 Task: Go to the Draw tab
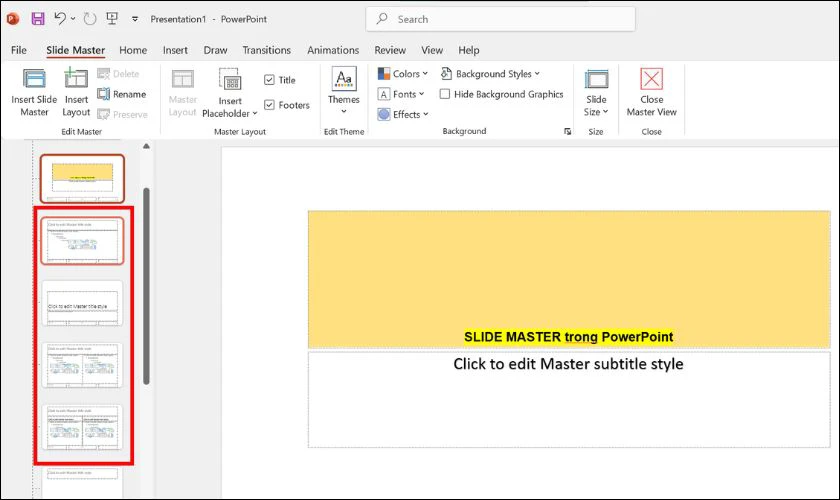tap(215, 50)
